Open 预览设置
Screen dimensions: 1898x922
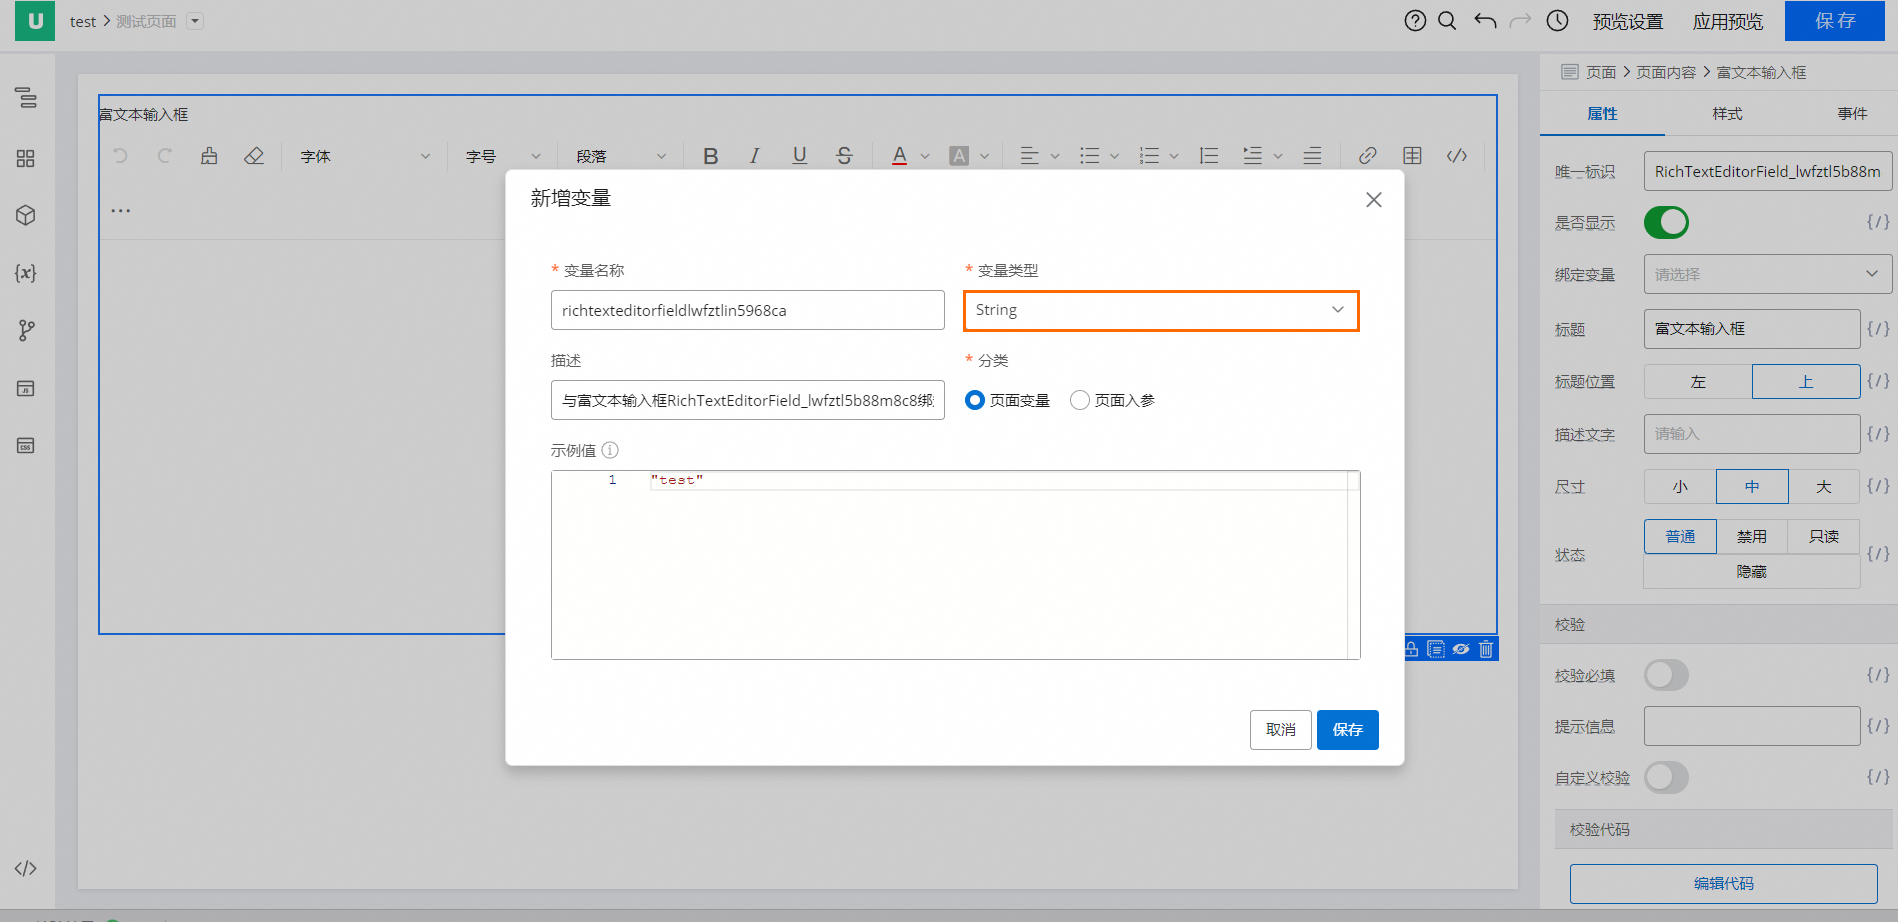pyautogui.click(x=1628, y=21)
